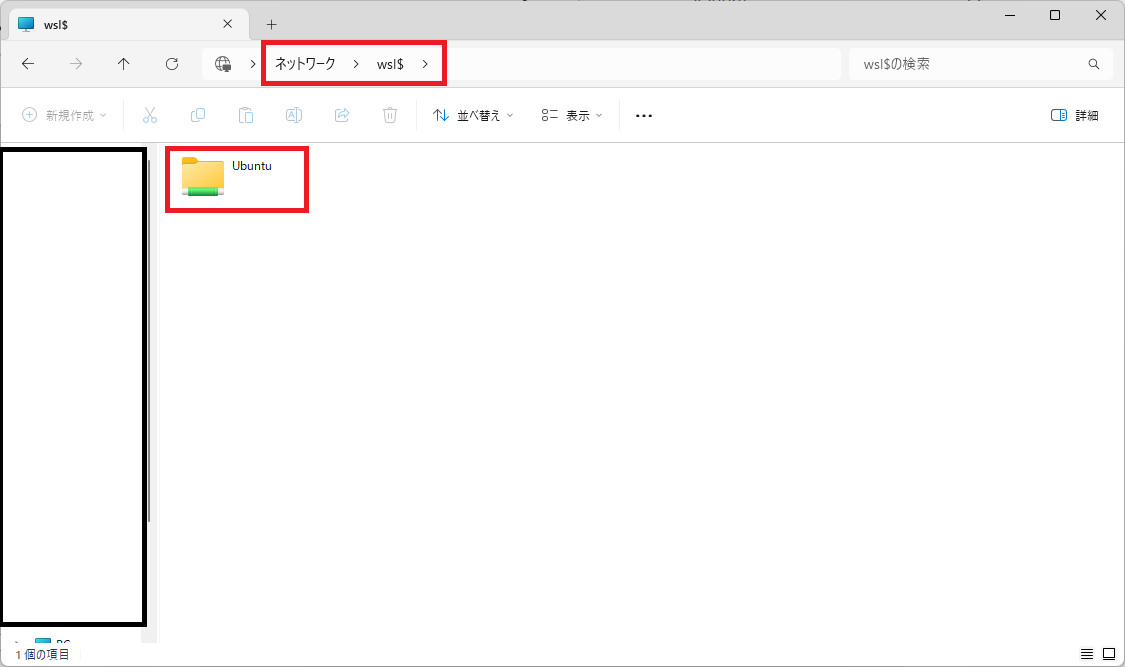Toggle the 詳細 details pane
The image size is (1125, 667).
1075,115
